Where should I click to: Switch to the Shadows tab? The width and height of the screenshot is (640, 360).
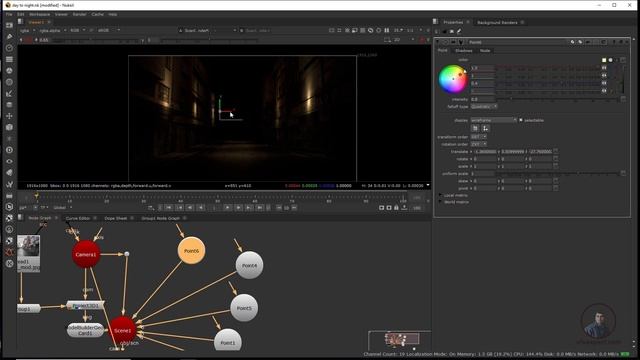point(464,51)
